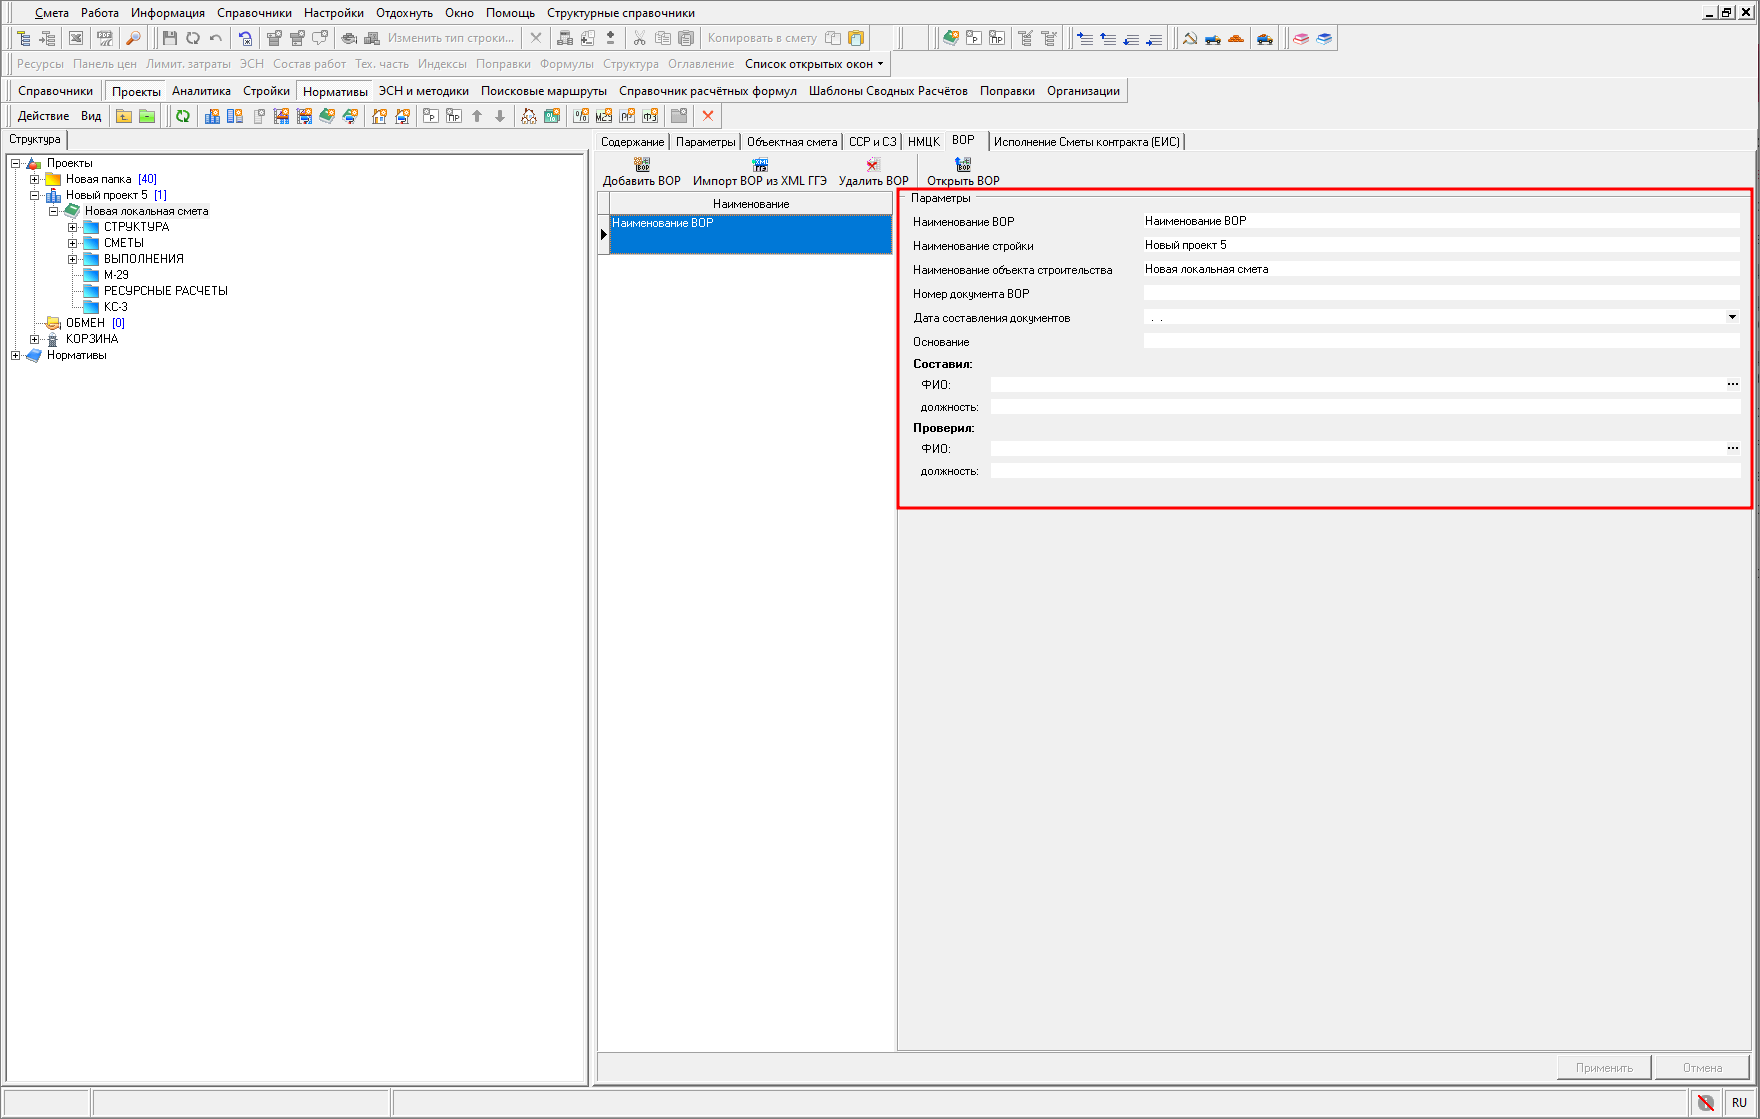Expand the Новая папка tree node
Screen dimensions: 1760x1119
pyautogui.click(x=35, y=179)
